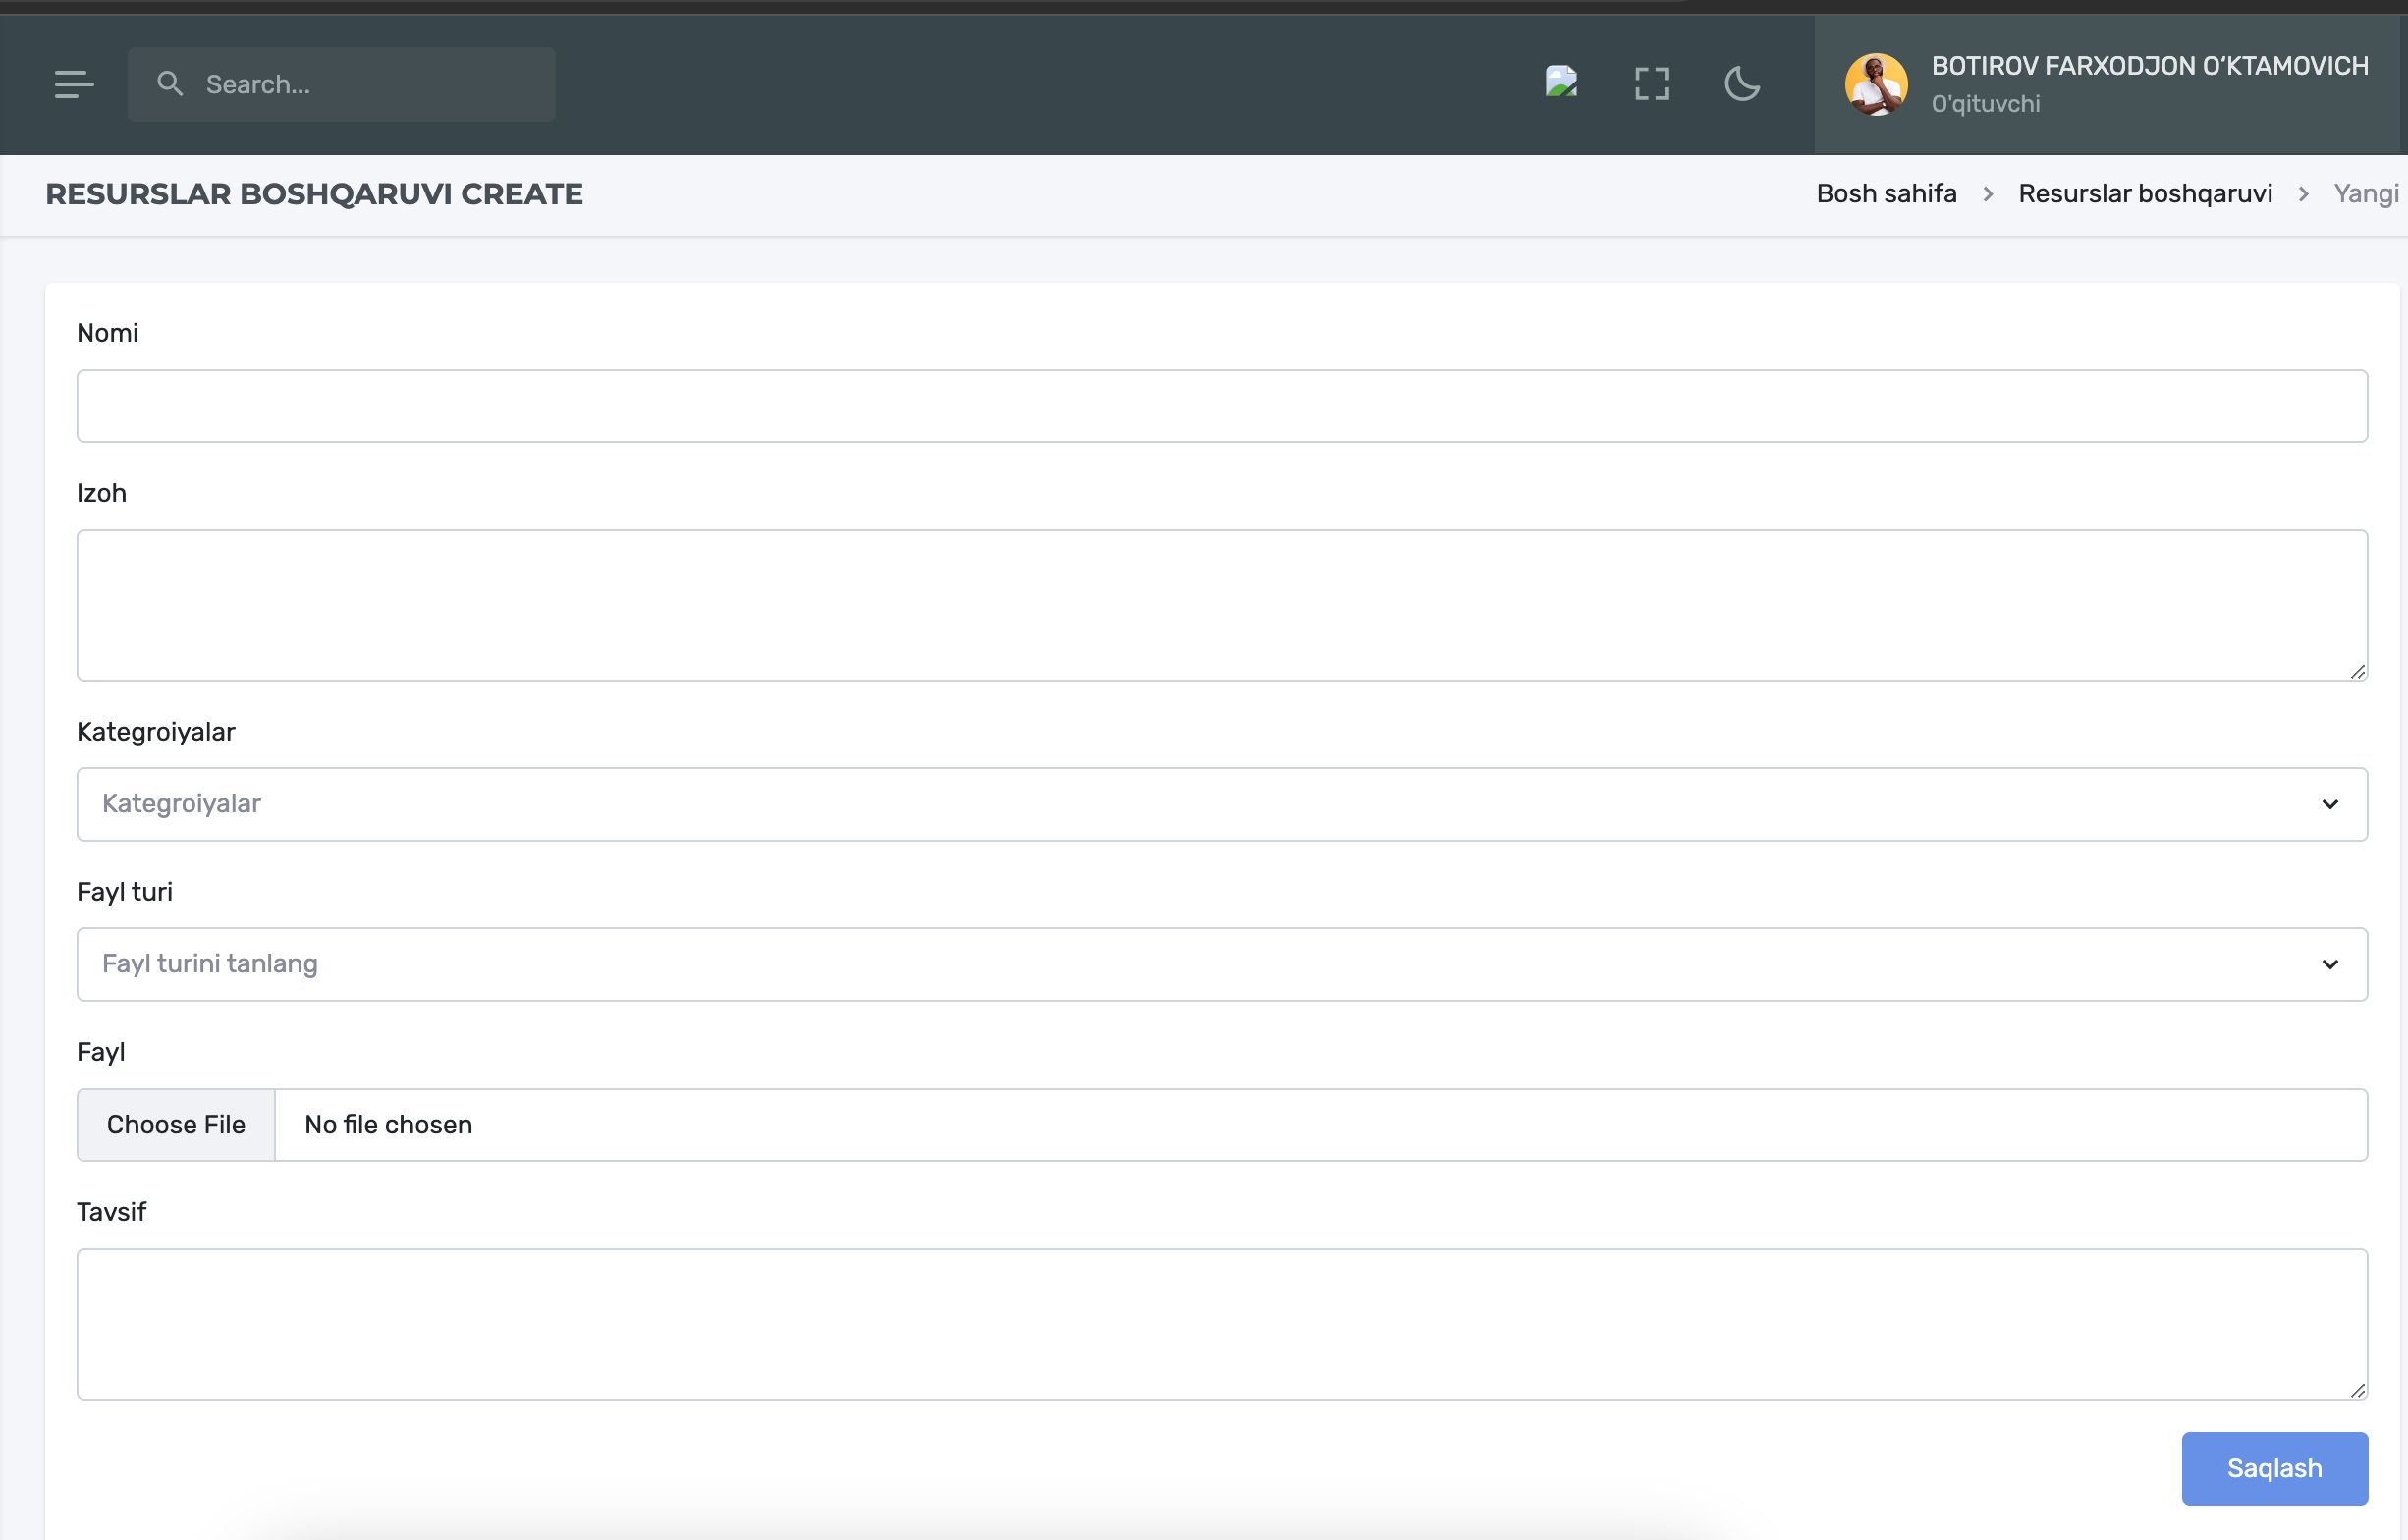Click the Saqlash button

coord(2274,1468)
